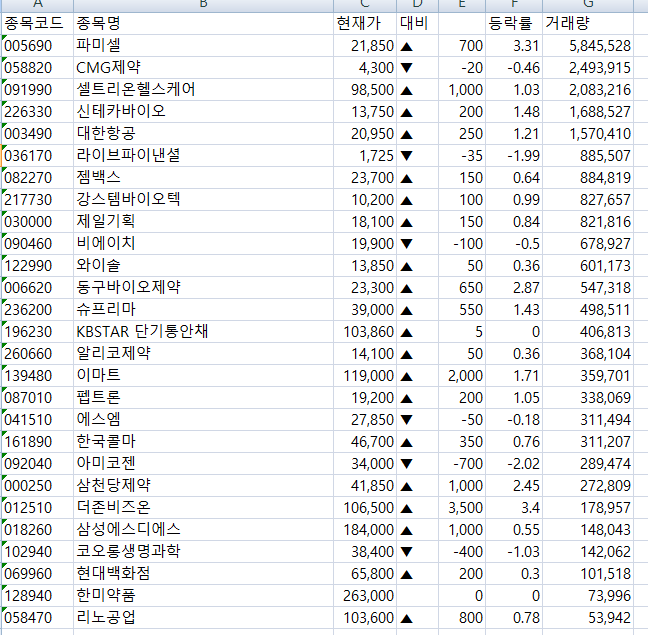This screenshot has height=635, width=648.
Task: Click the 삼천당제약 name cell
Action: (x=203, y=485)
